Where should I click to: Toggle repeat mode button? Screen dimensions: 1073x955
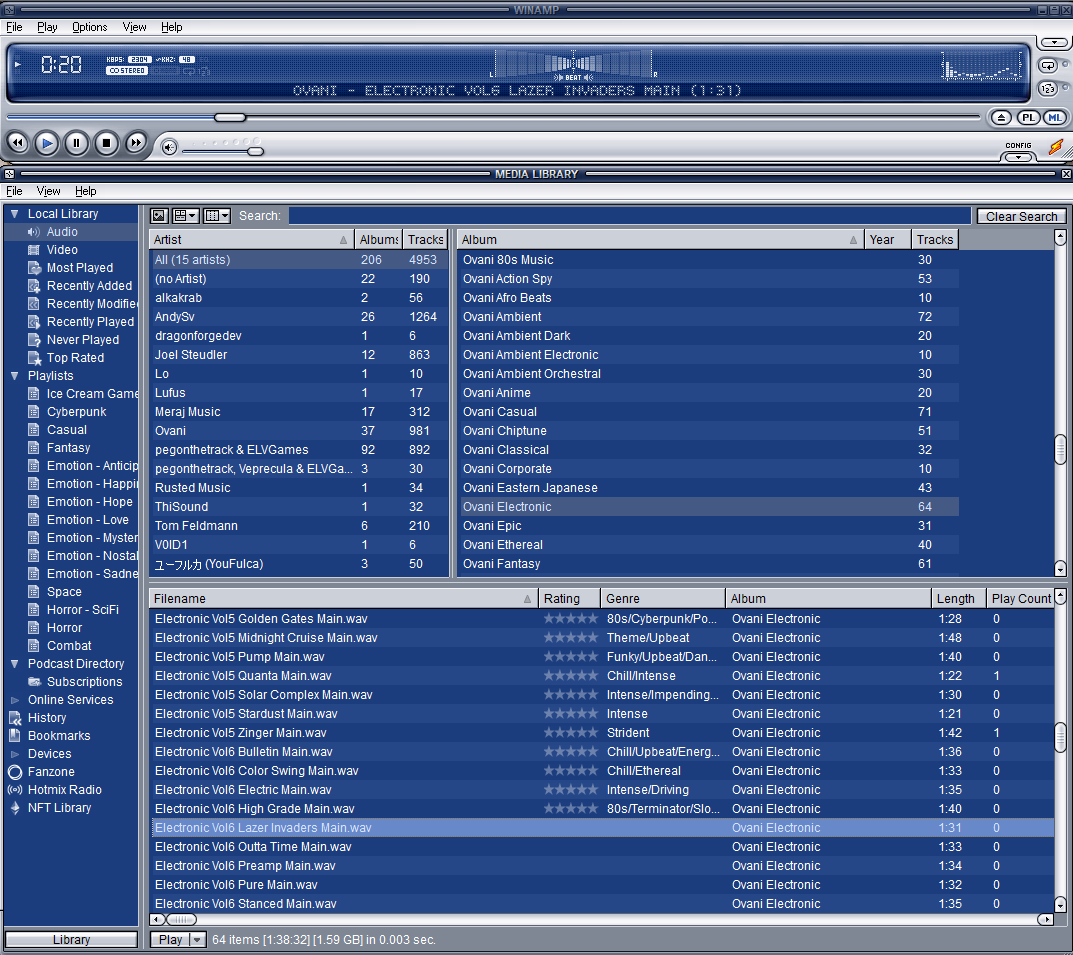(x=1047, y=66)
